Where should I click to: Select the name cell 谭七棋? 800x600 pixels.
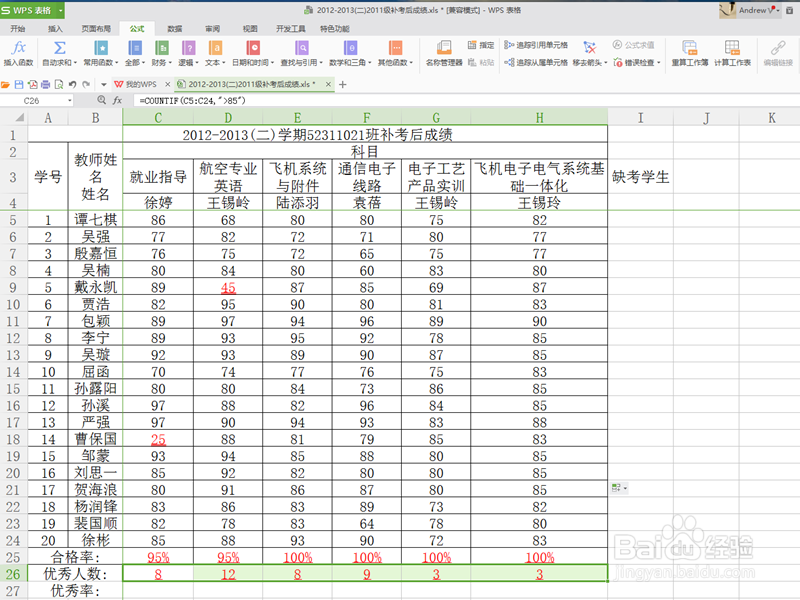click(x=95, y=220)
